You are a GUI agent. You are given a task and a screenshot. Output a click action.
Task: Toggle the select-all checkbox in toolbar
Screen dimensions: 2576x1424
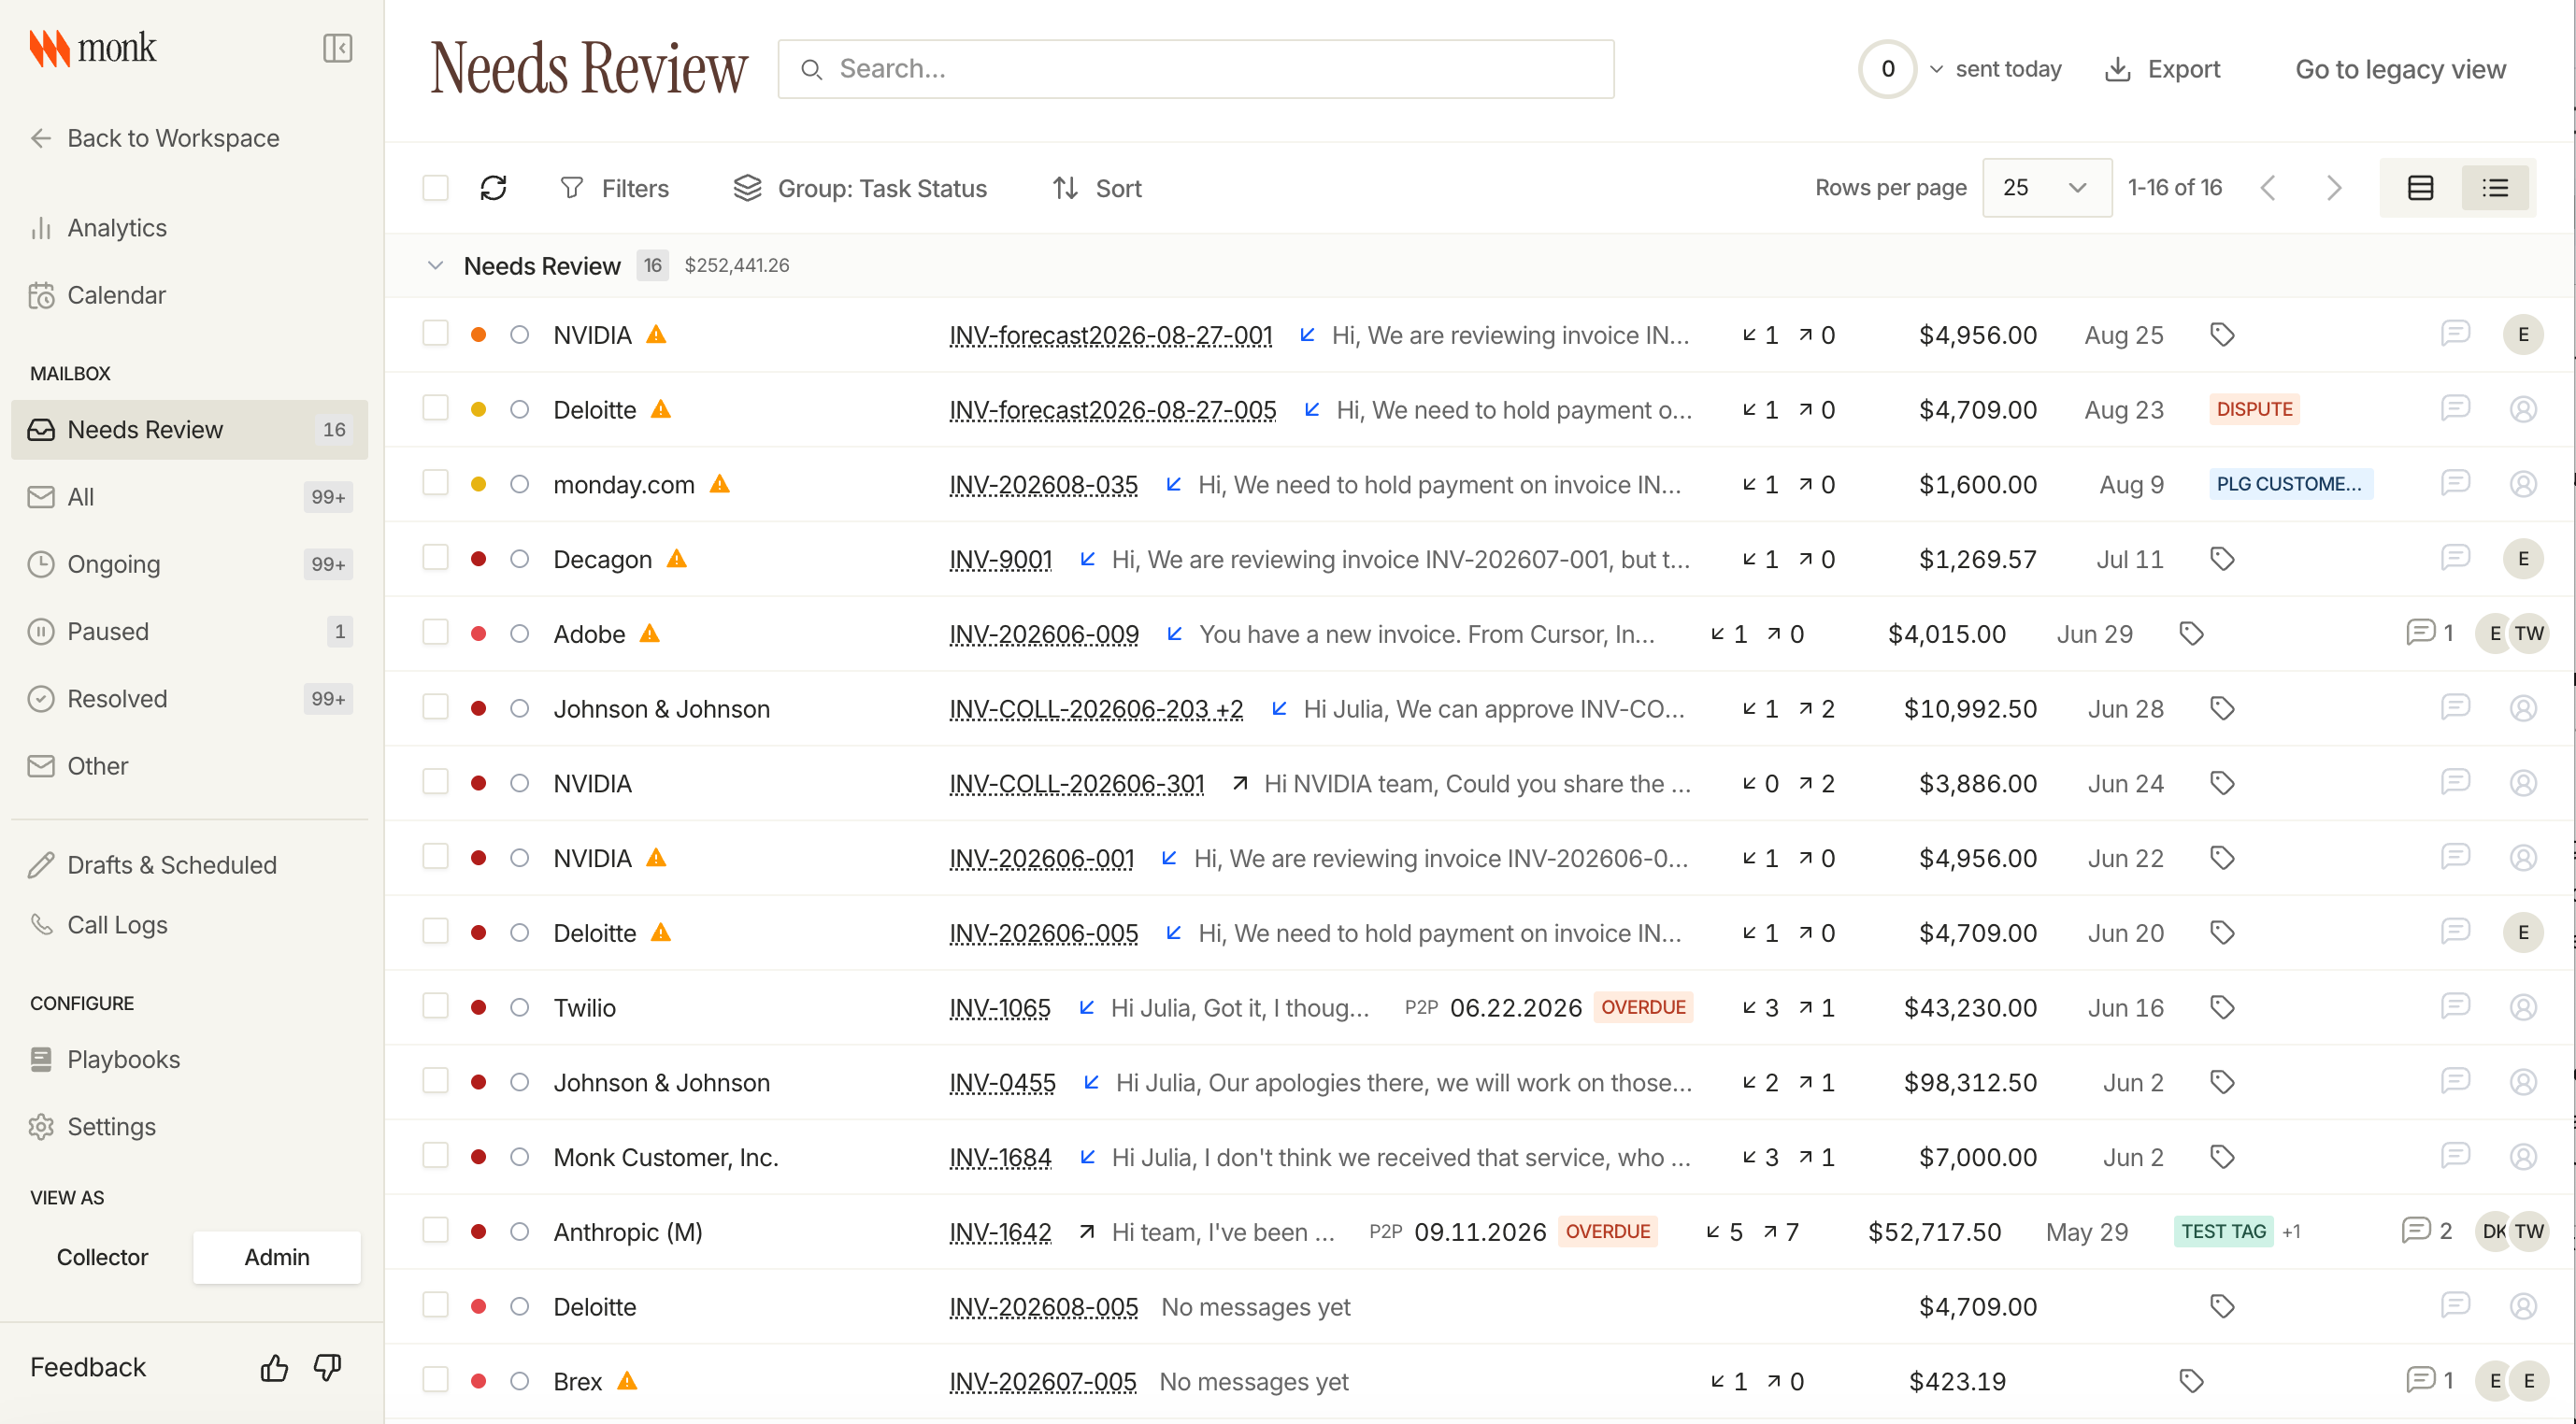[x=435, y=188]
